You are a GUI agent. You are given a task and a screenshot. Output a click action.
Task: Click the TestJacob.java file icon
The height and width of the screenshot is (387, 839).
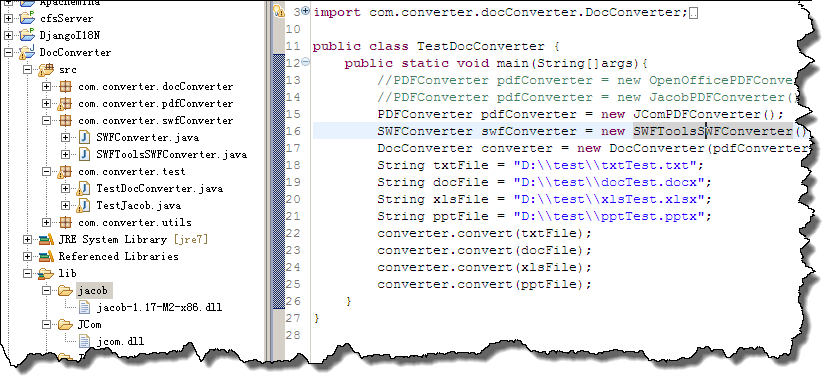tap(83, 206)
